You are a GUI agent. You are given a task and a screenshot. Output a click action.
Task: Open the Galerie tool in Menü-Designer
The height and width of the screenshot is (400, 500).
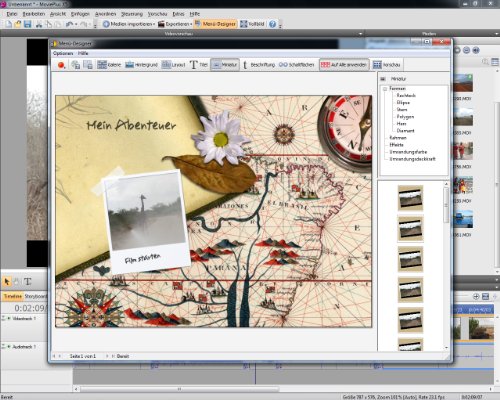pyautogui.click(x=109, y=65)
